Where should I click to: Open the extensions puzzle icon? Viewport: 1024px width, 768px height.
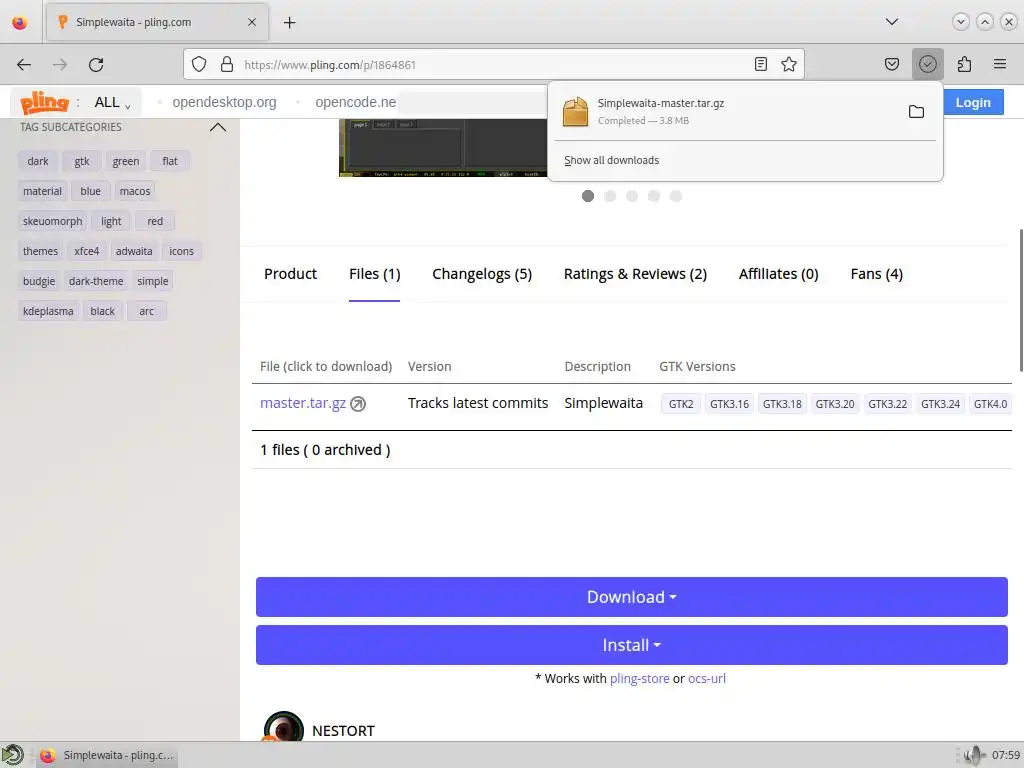pos(964,64)
